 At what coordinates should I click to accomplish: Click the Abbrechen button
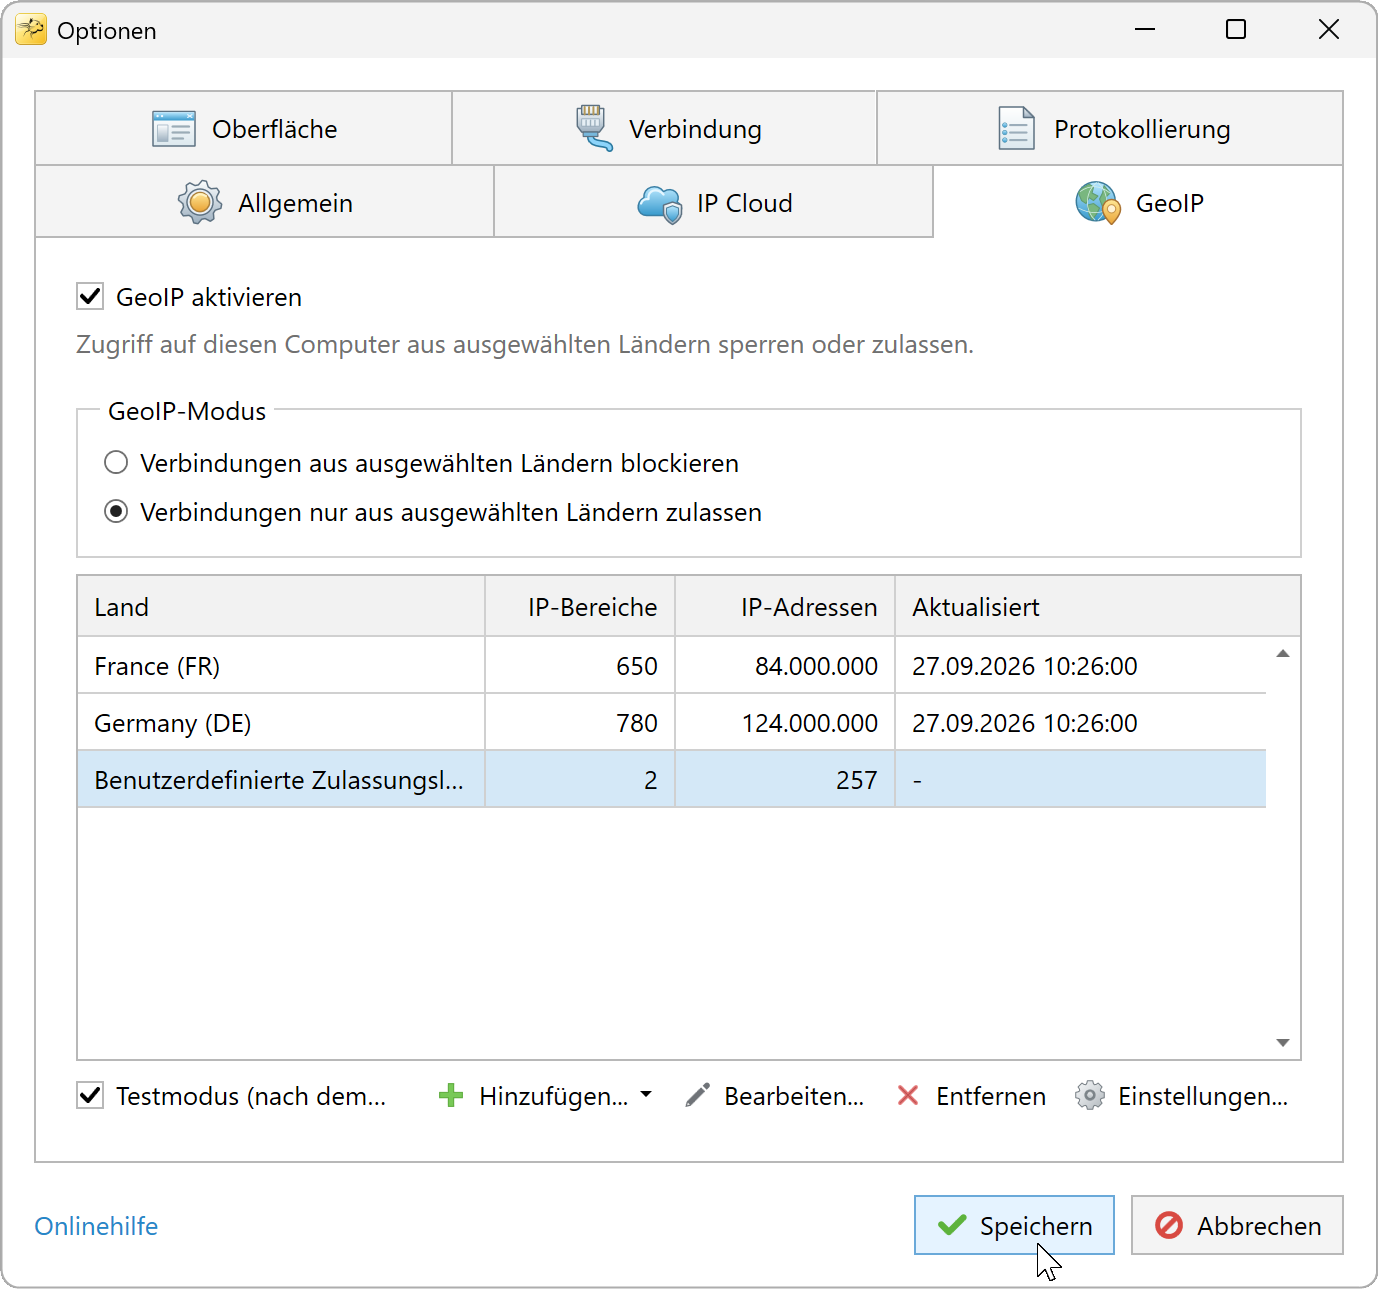point(1237,1225)
